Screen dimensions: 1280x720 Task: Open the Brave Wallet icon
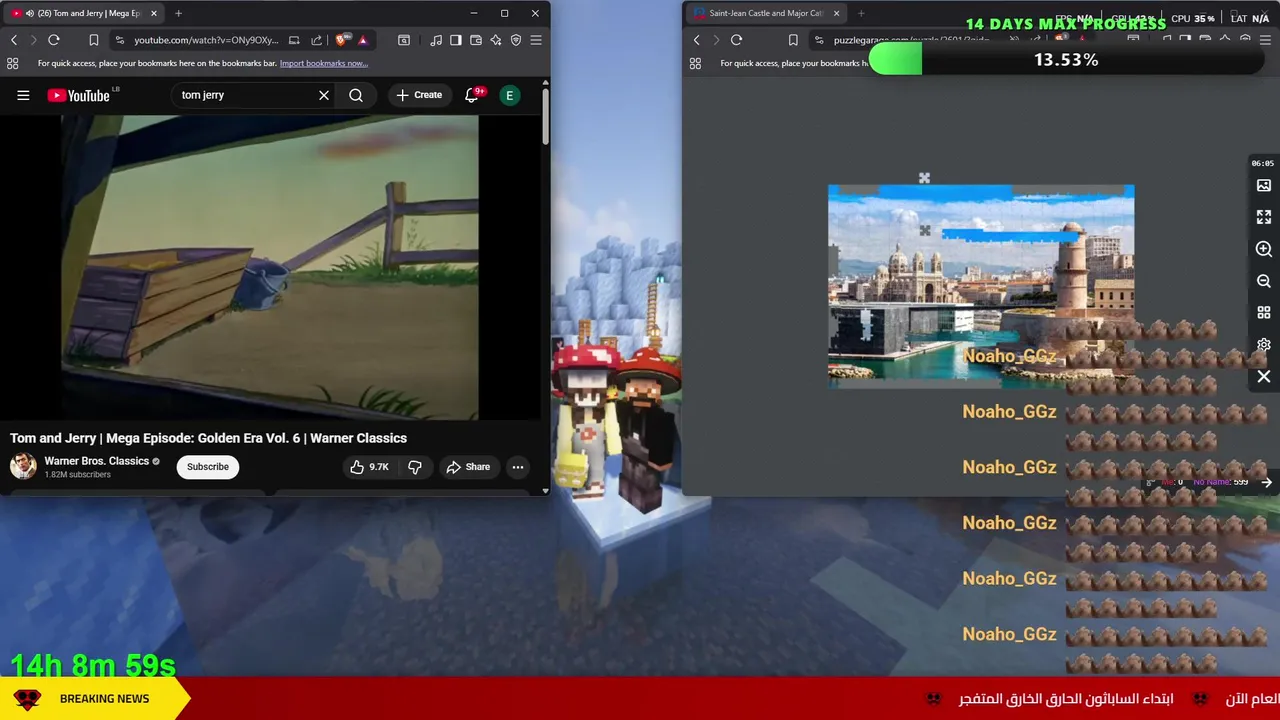coord(476,40)
